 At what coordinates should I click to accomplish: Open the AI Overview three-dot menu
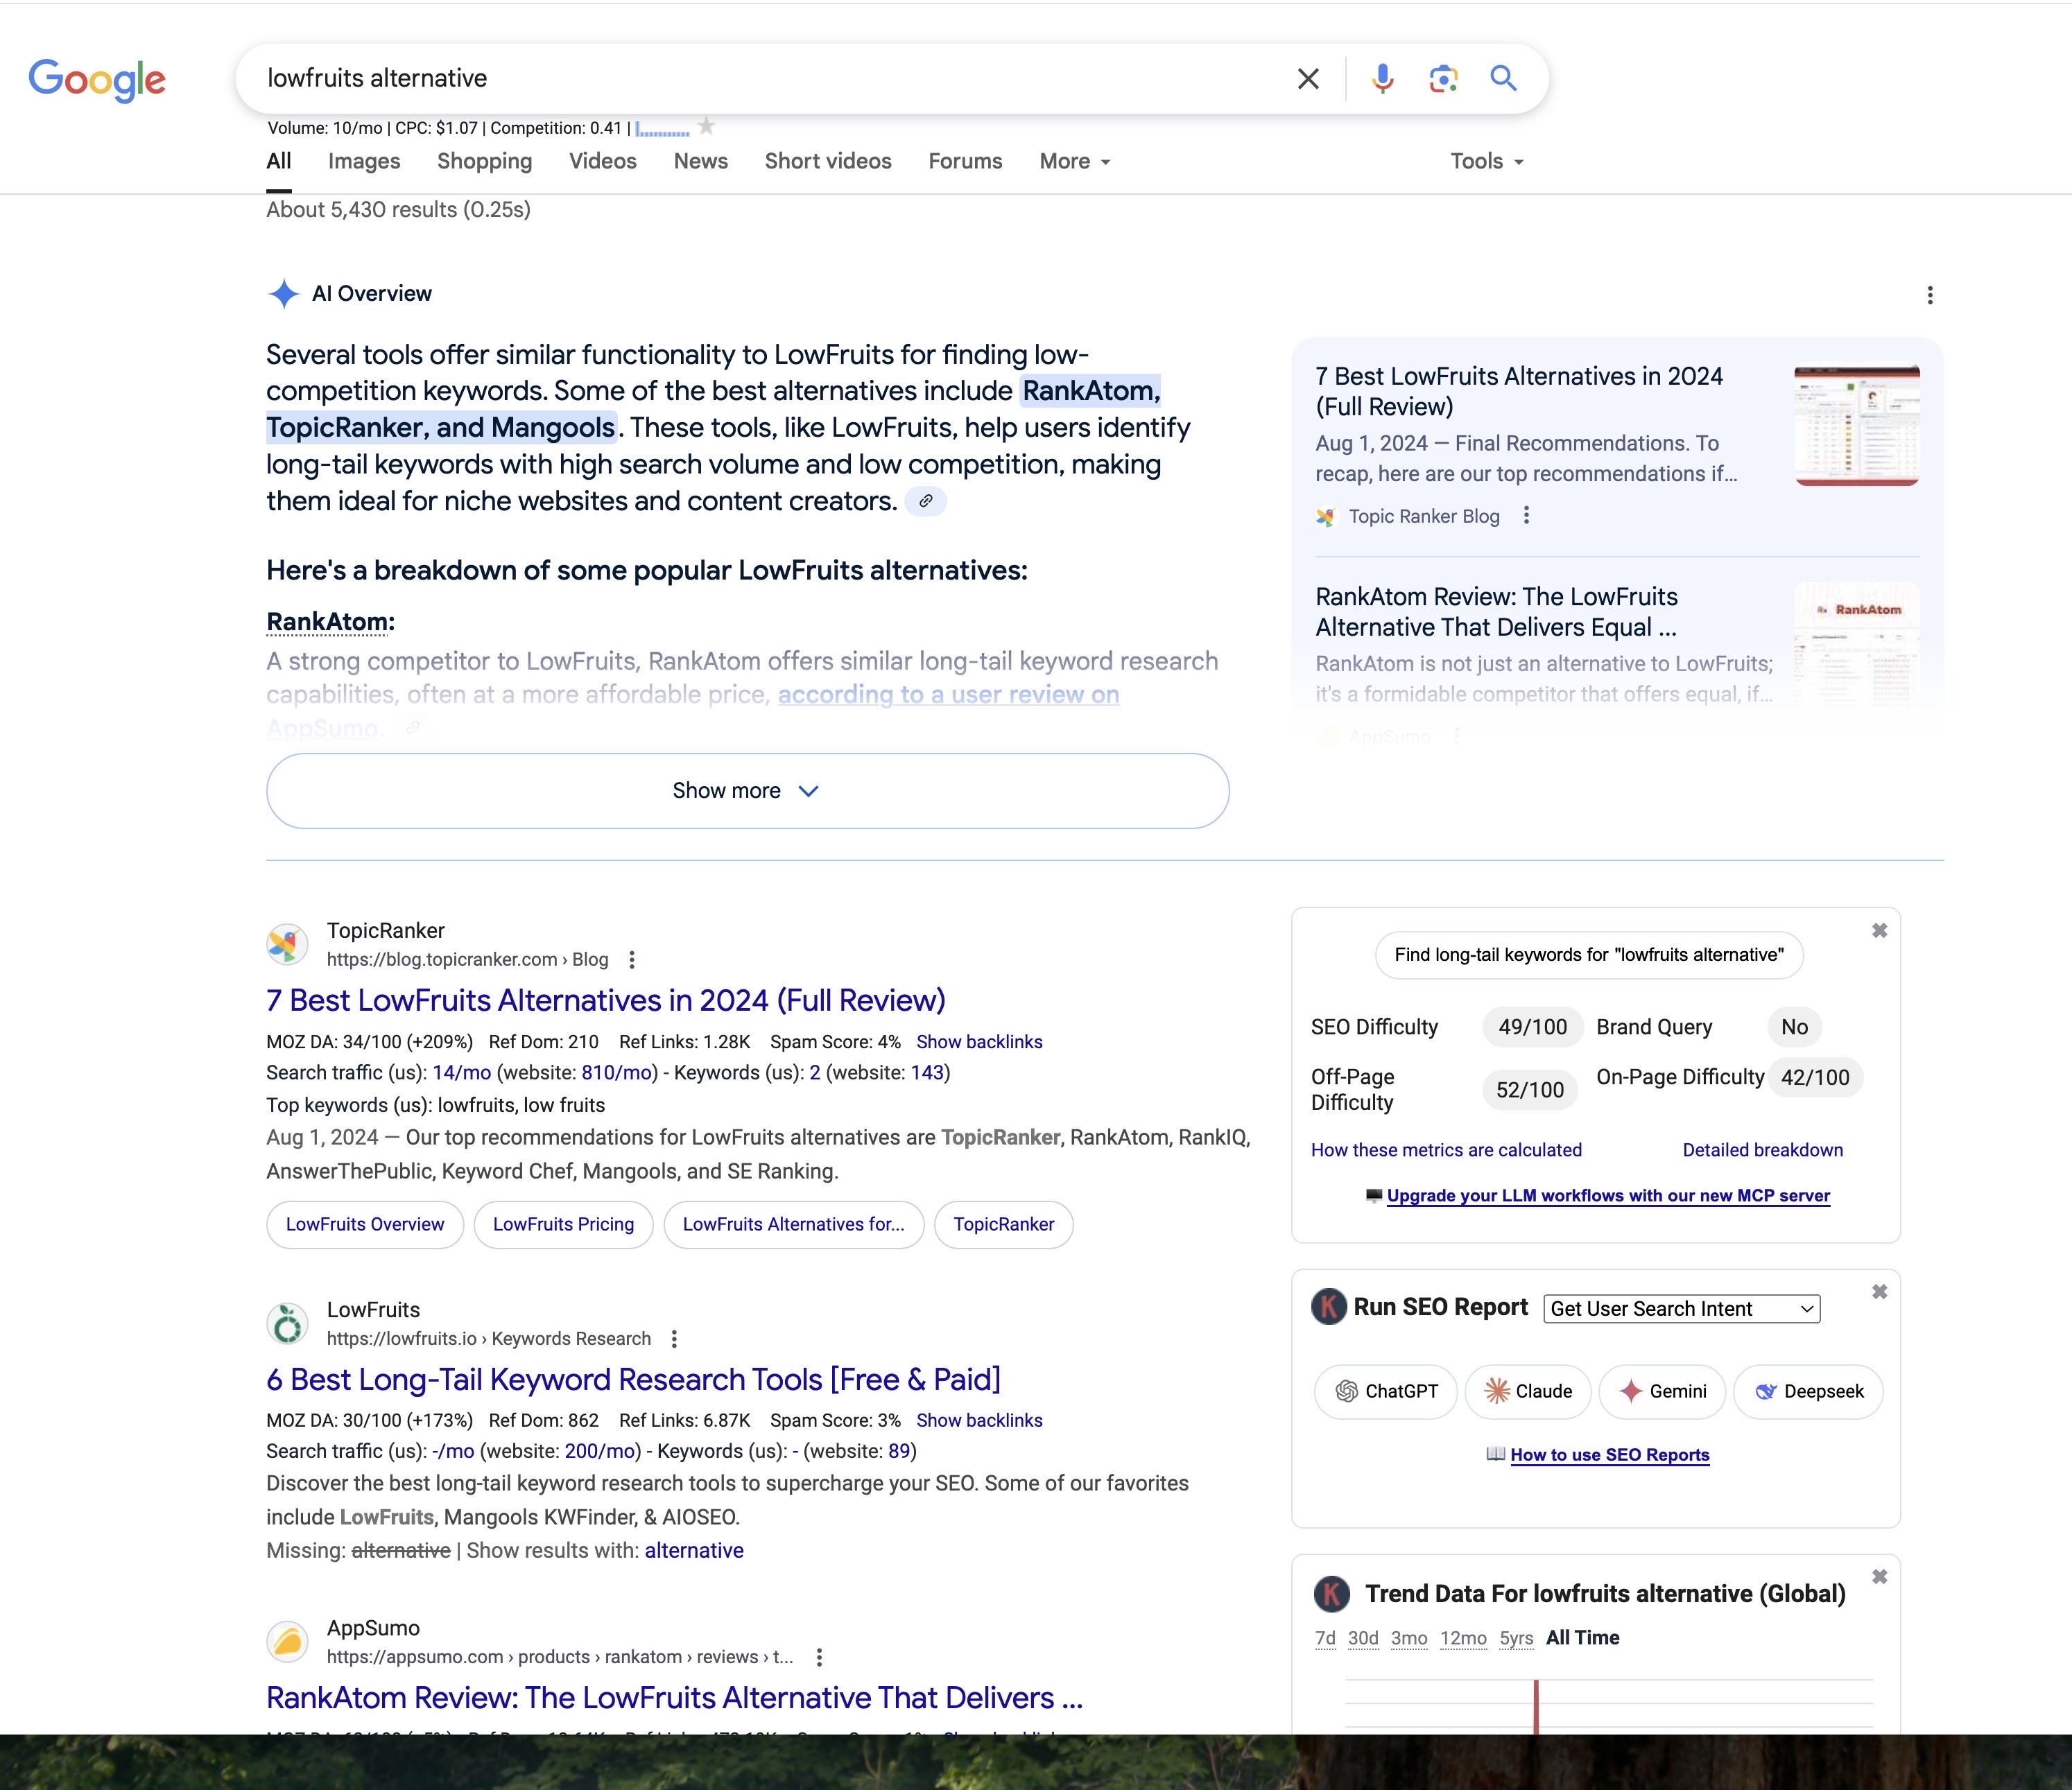pos(1930,295)
